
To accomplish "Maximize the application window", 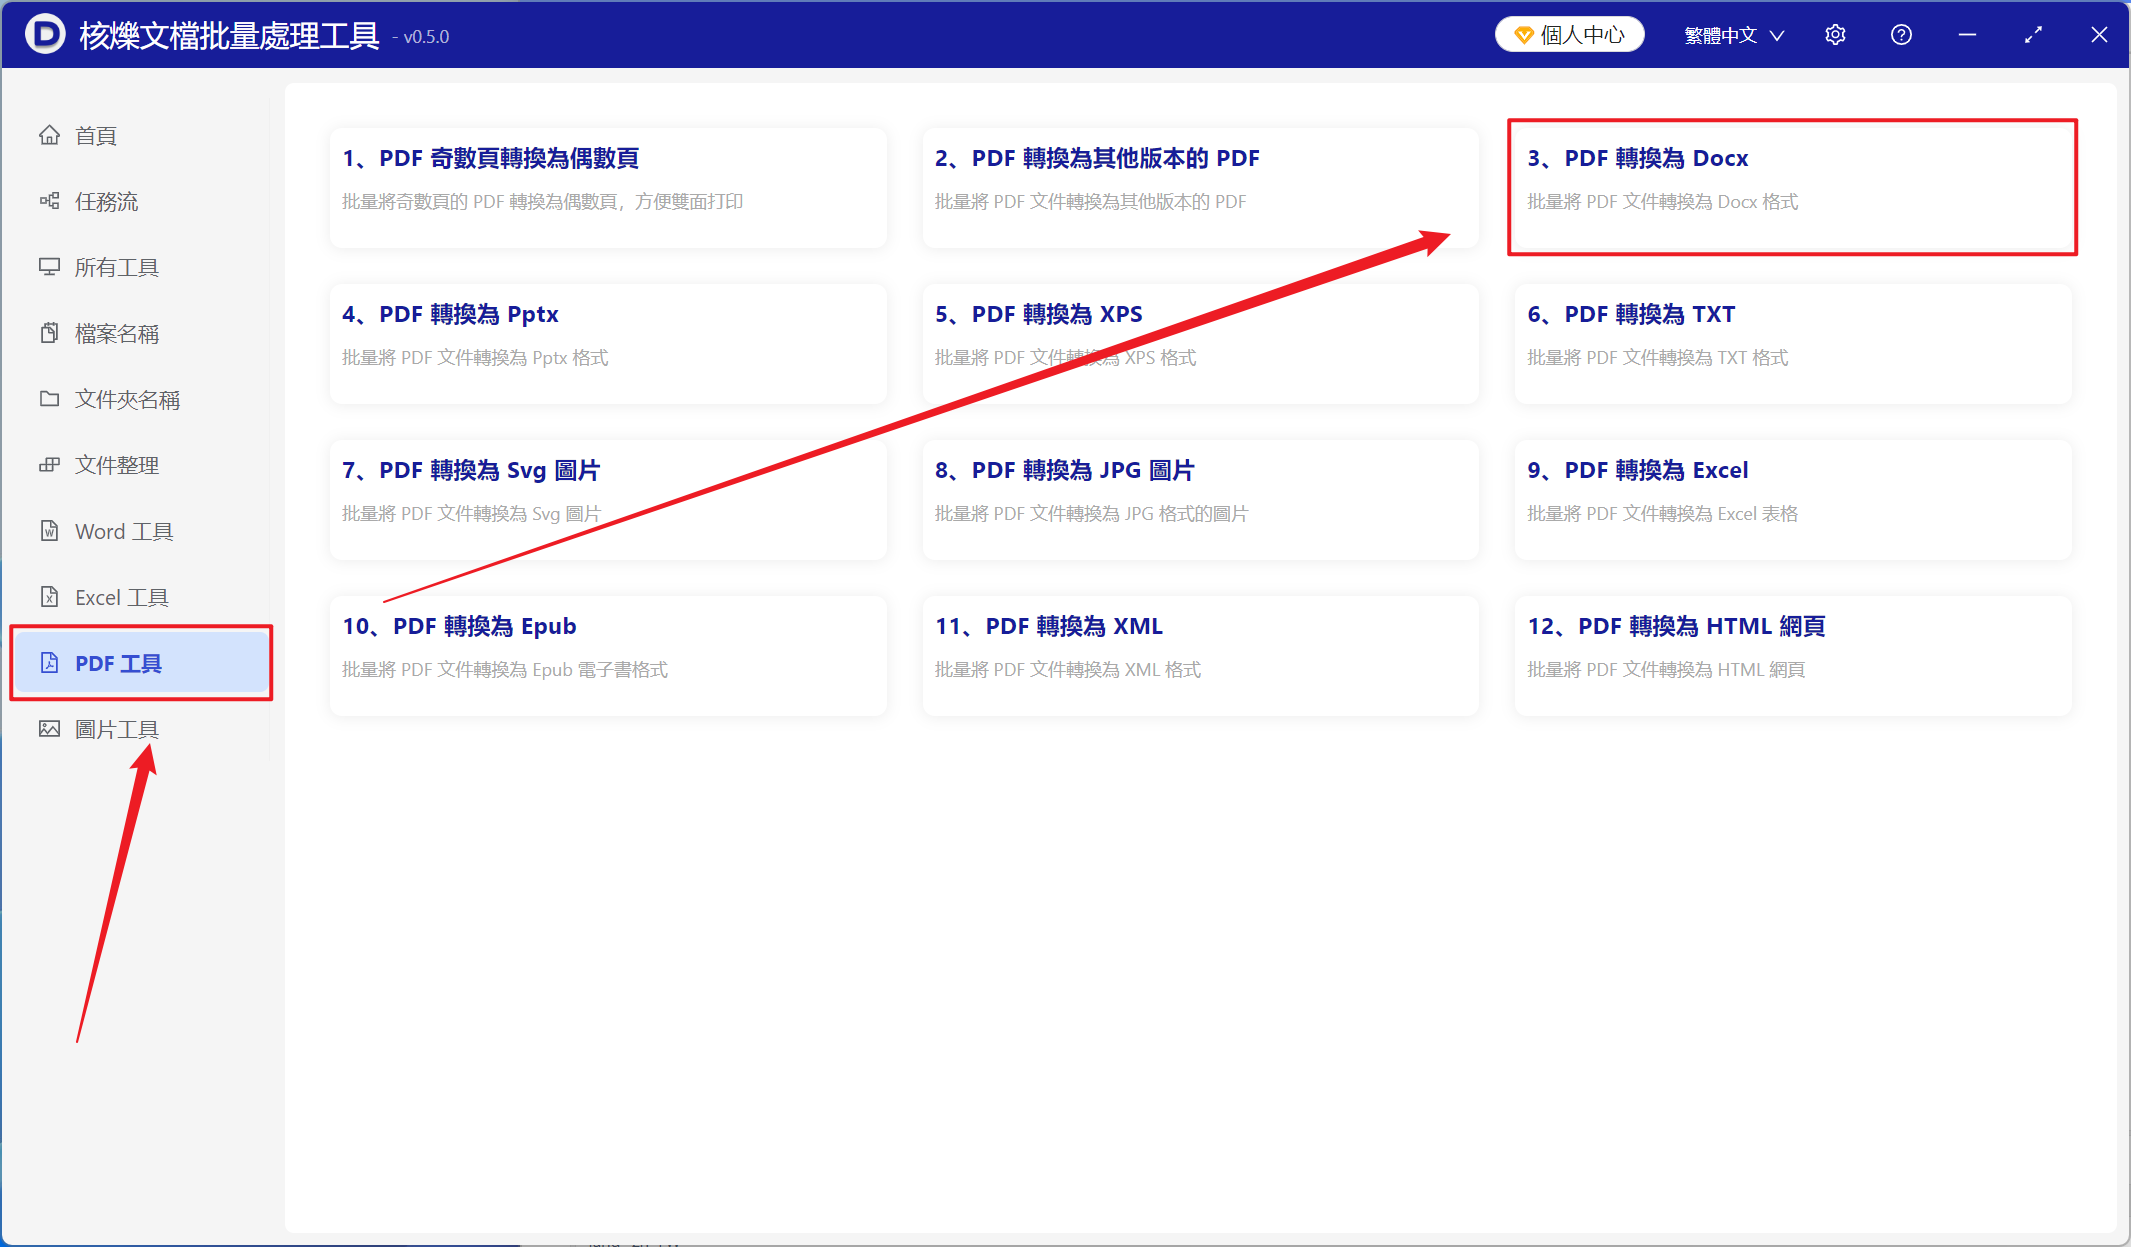I will pos(2033,35).
